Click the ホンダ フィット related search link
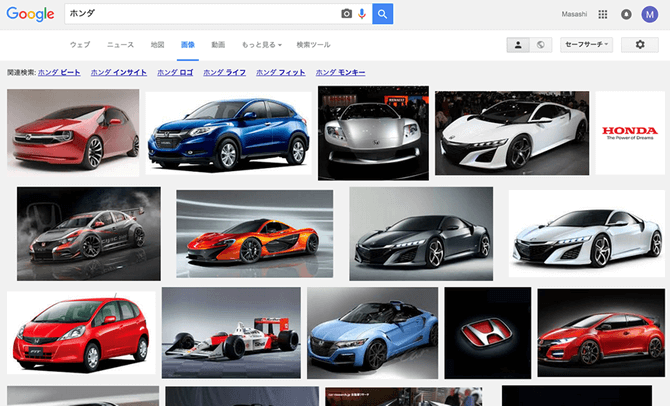The width and height of the screenshot is (670, 406). pos(281,73)
